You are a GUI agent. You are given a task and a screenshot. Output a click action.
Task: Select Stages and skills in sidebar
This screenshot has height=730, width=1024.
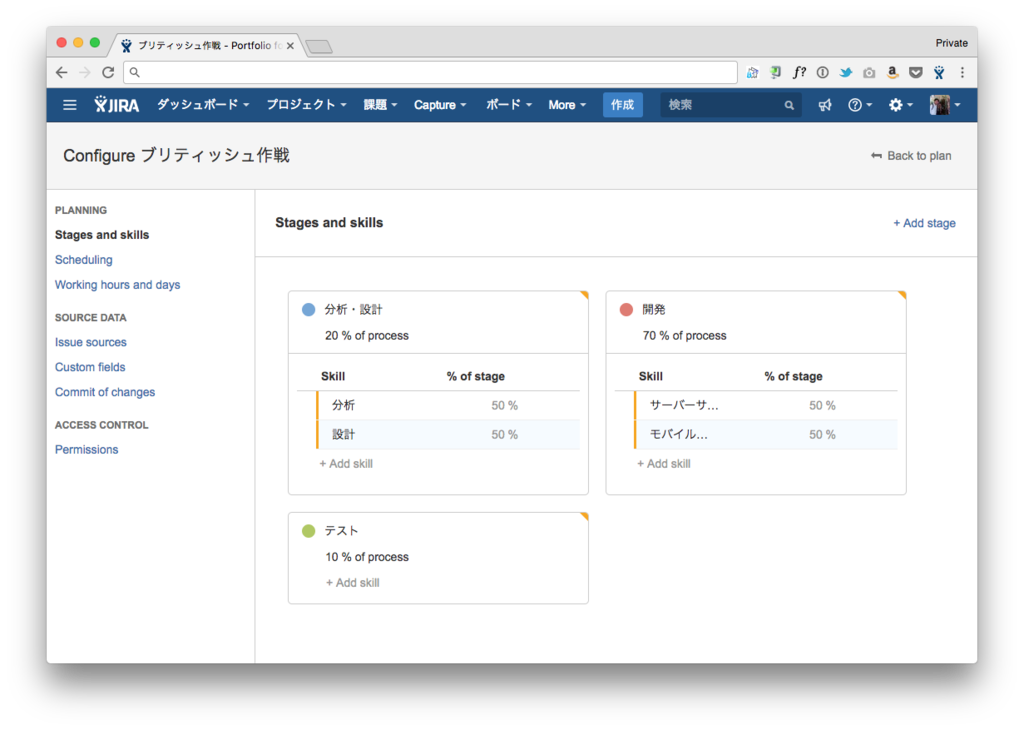point(102,235)
